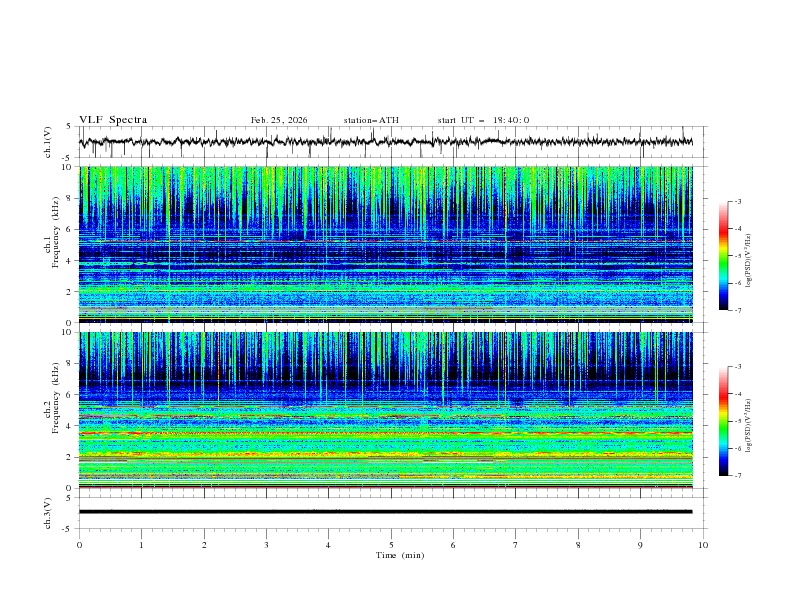Click the ch.2 "Frequency (kHz)" axis label

[x=55, y=397]
